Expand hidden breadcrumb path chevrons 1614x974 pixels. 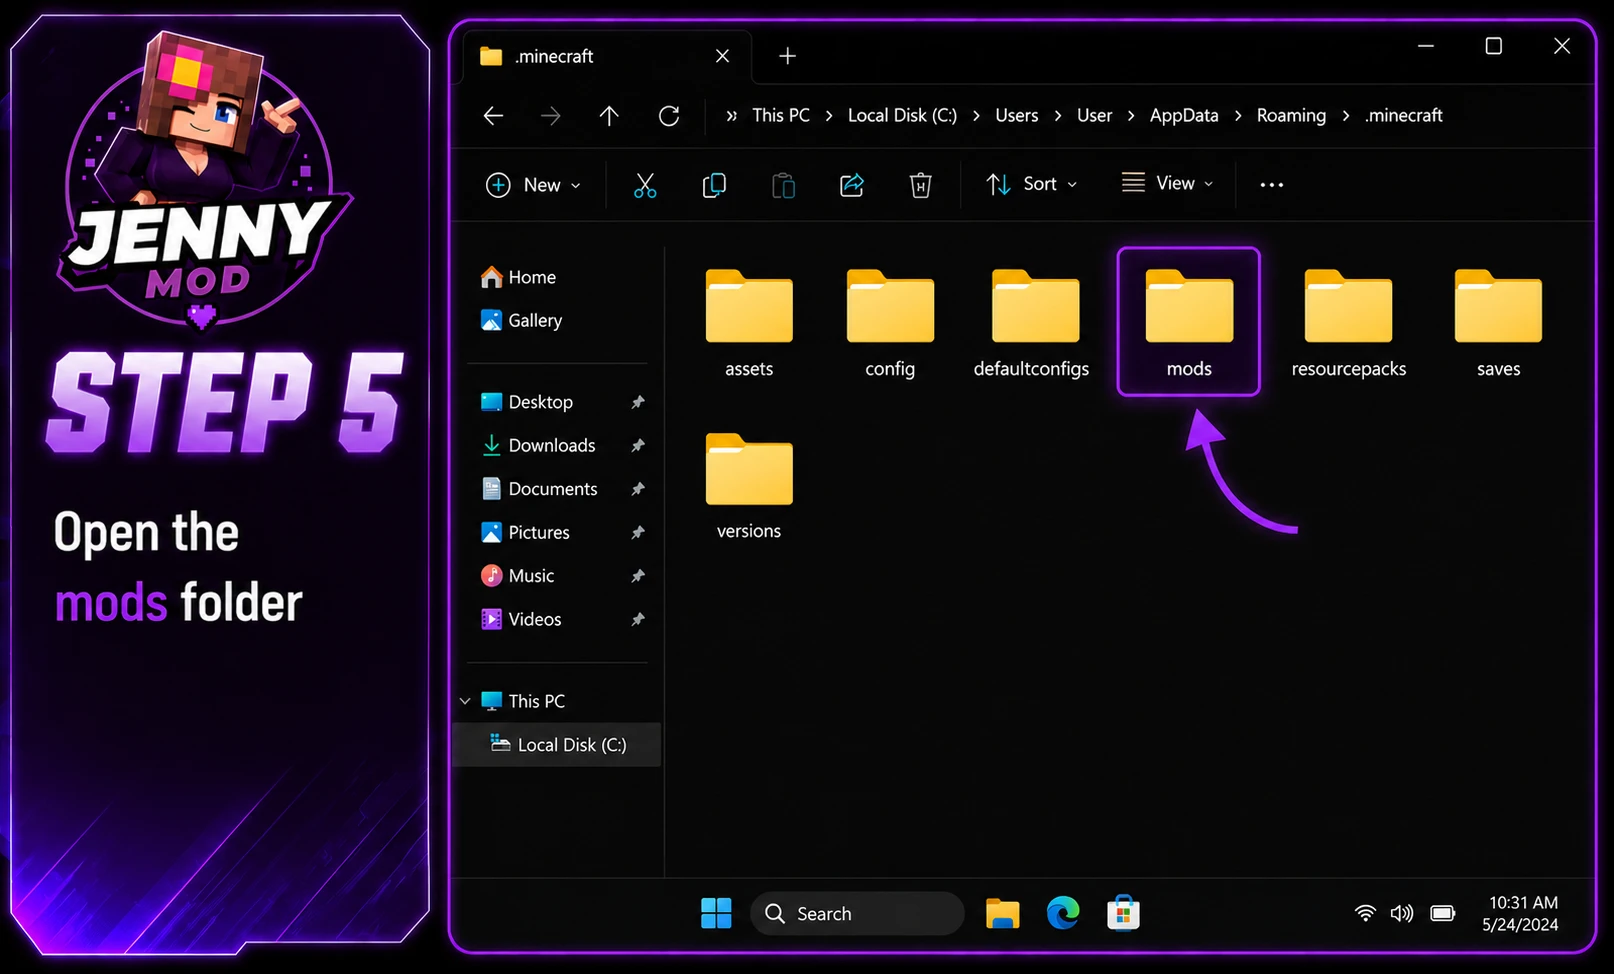[732, 116]
